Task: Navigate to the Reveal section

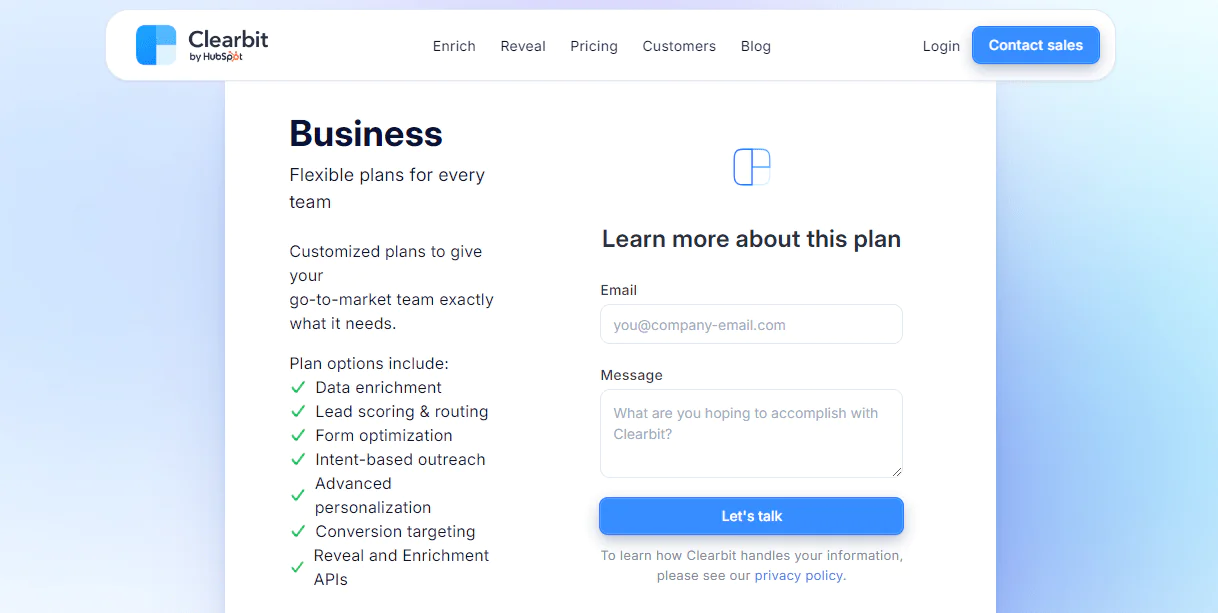Action: tap(523, 46)
